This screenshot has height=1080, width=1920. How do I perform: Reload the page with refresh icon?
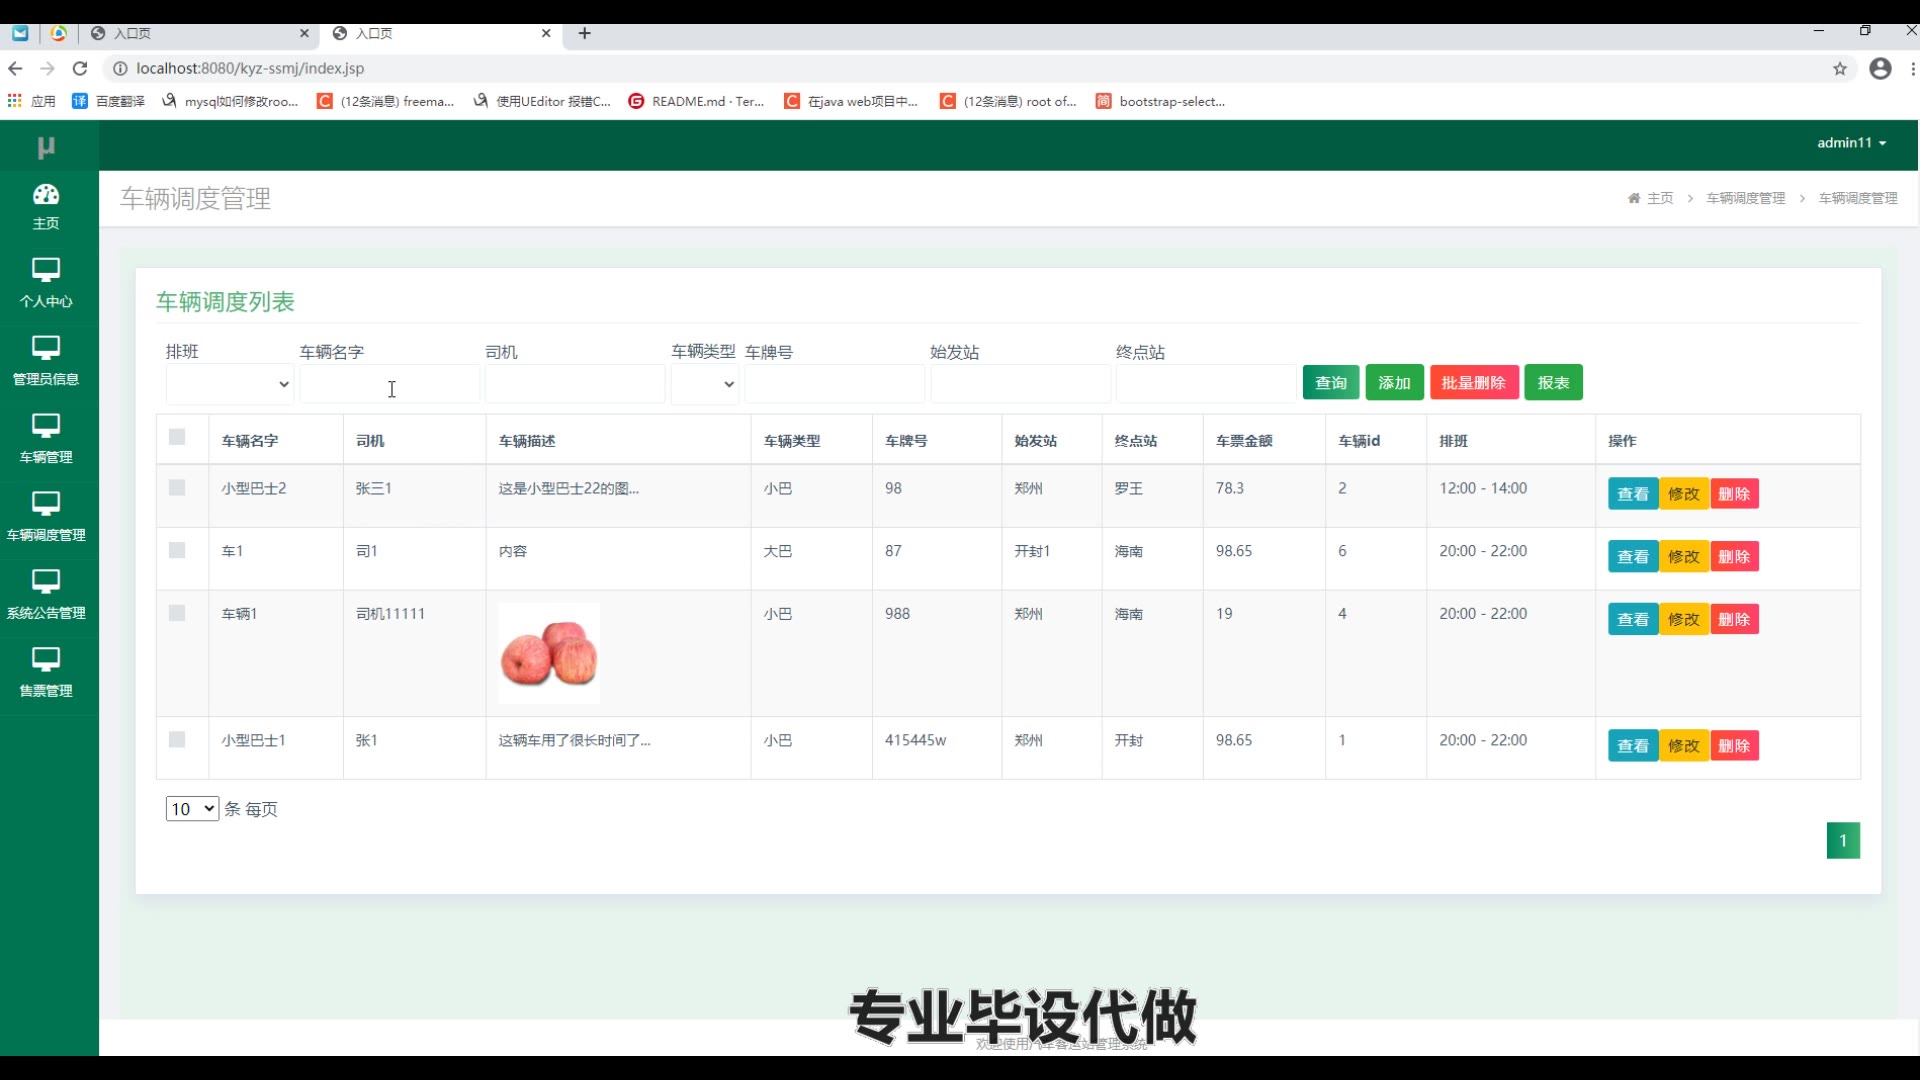pos(80,68)
